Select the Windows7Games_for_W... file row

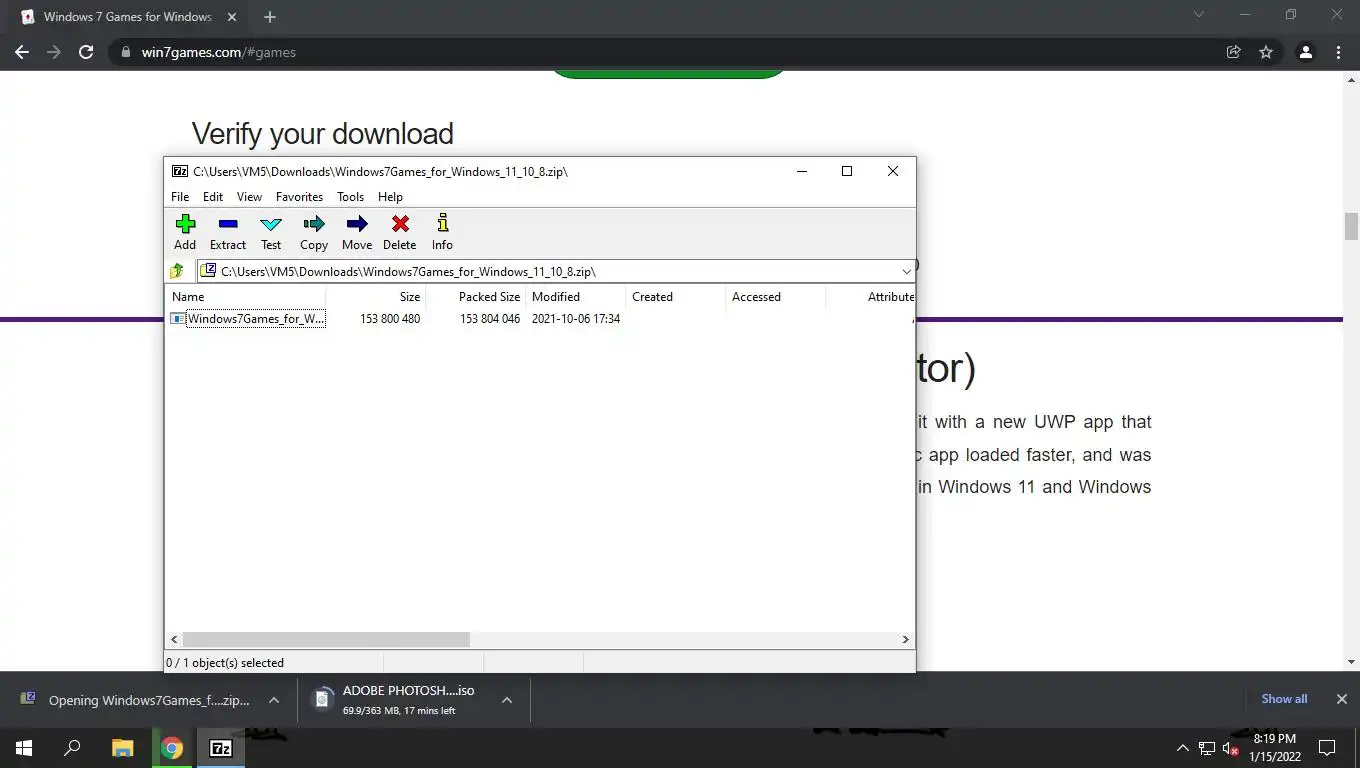[x=540, y=319]
